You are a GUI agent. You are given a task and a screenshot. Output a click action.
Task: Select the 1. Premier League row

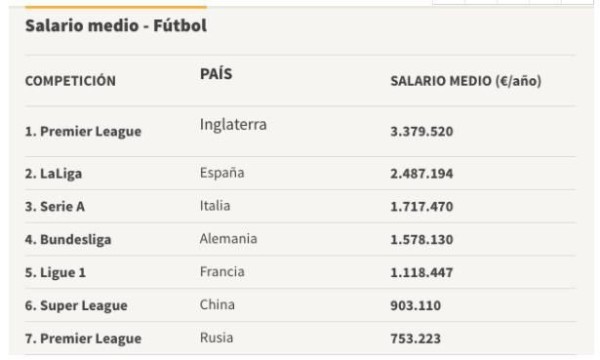pos(300,131)
